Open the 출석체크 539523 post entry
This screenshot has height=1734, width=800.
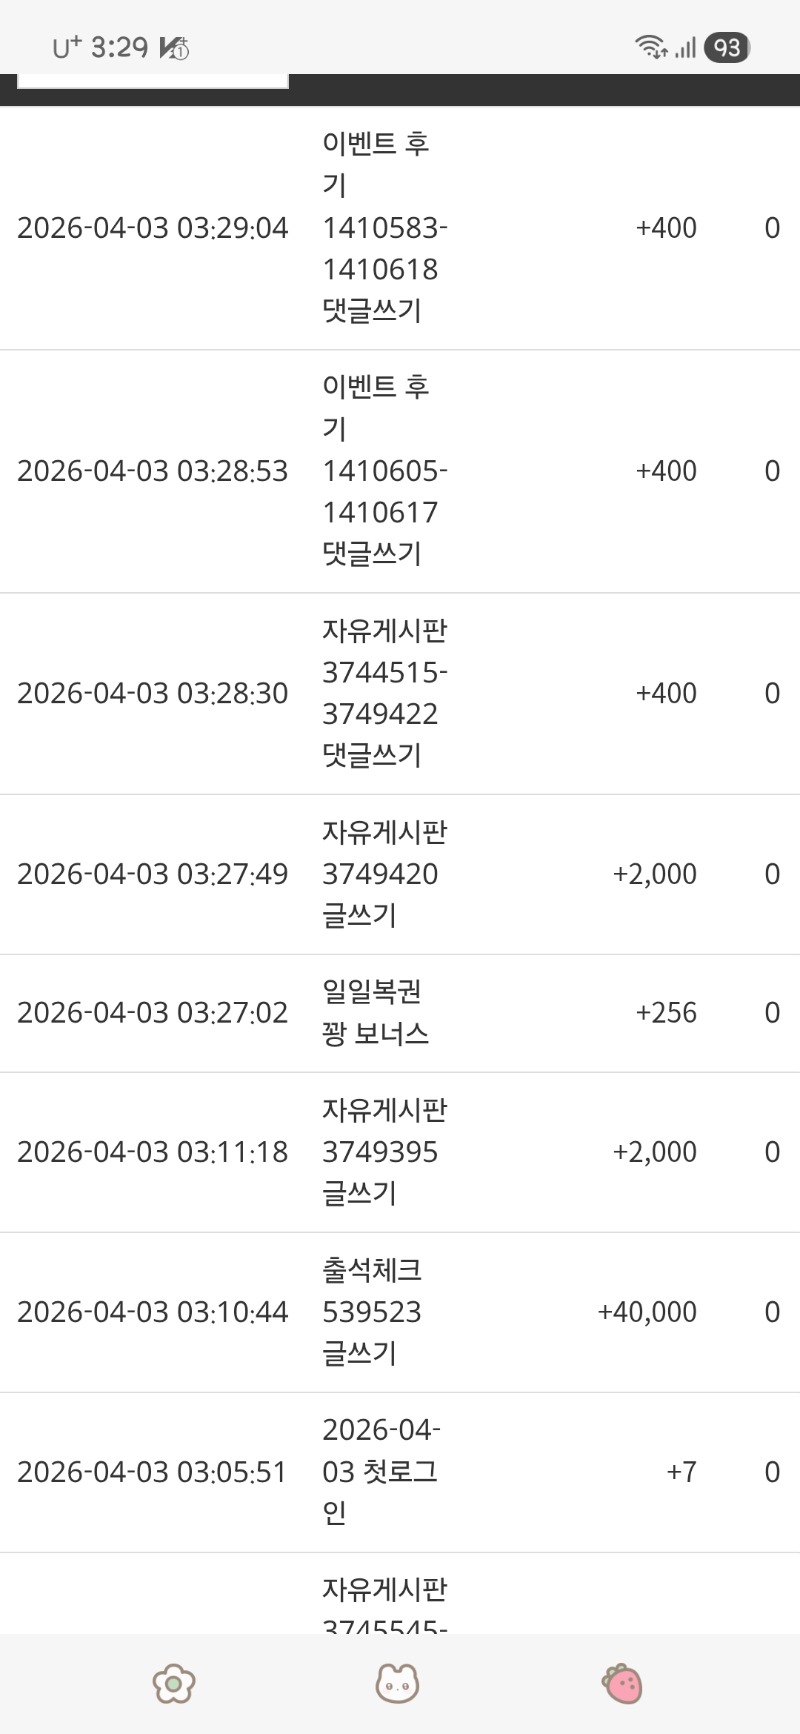(x=372, y=1312)
